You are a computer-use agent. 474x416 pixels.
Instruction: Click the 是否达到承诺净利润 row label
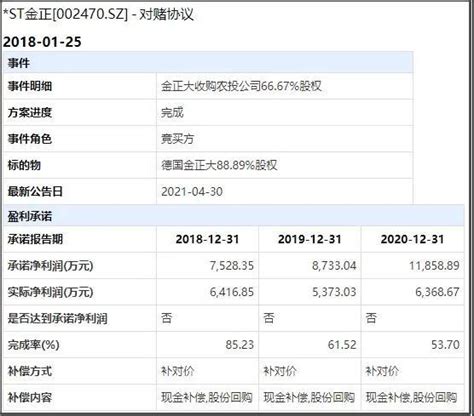(x=57, y=318)
